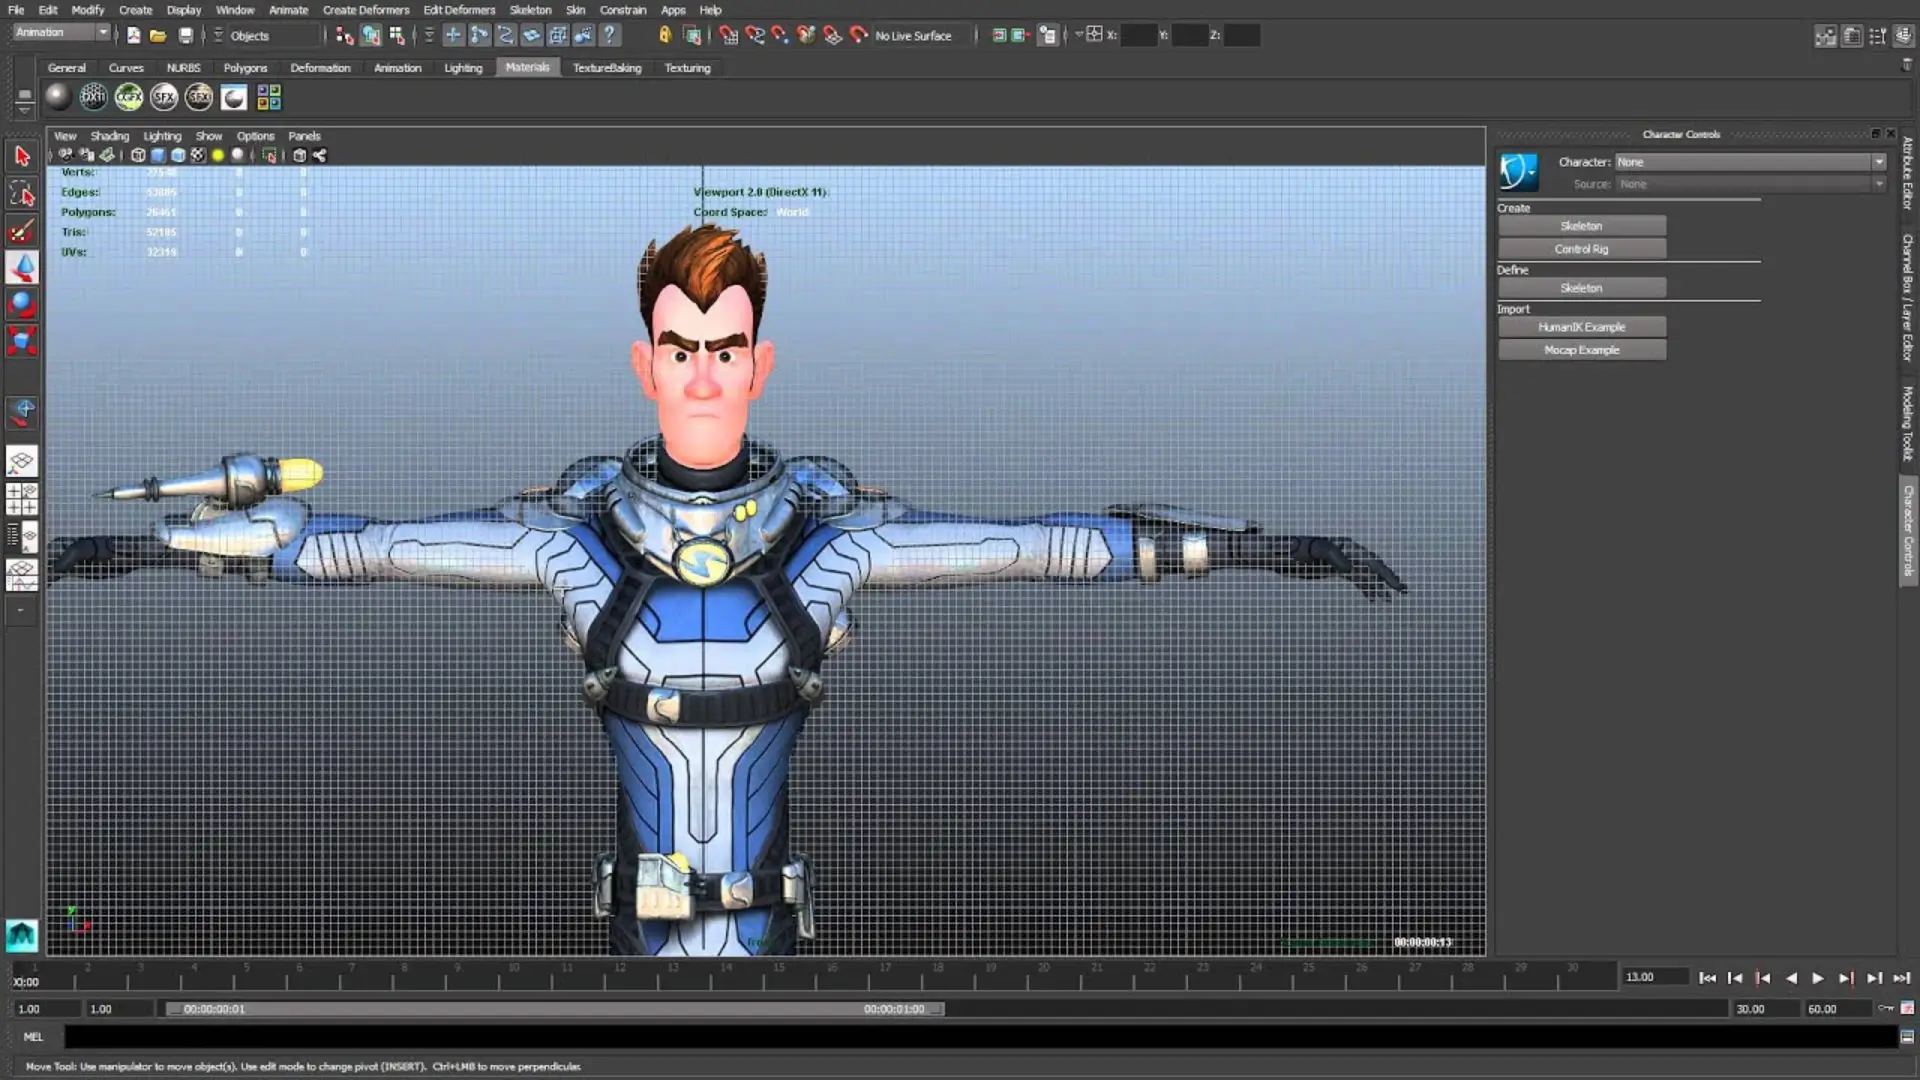1920x1080 pixels.
Task: Select the Rotate tool
Action: tap(22, 304)
